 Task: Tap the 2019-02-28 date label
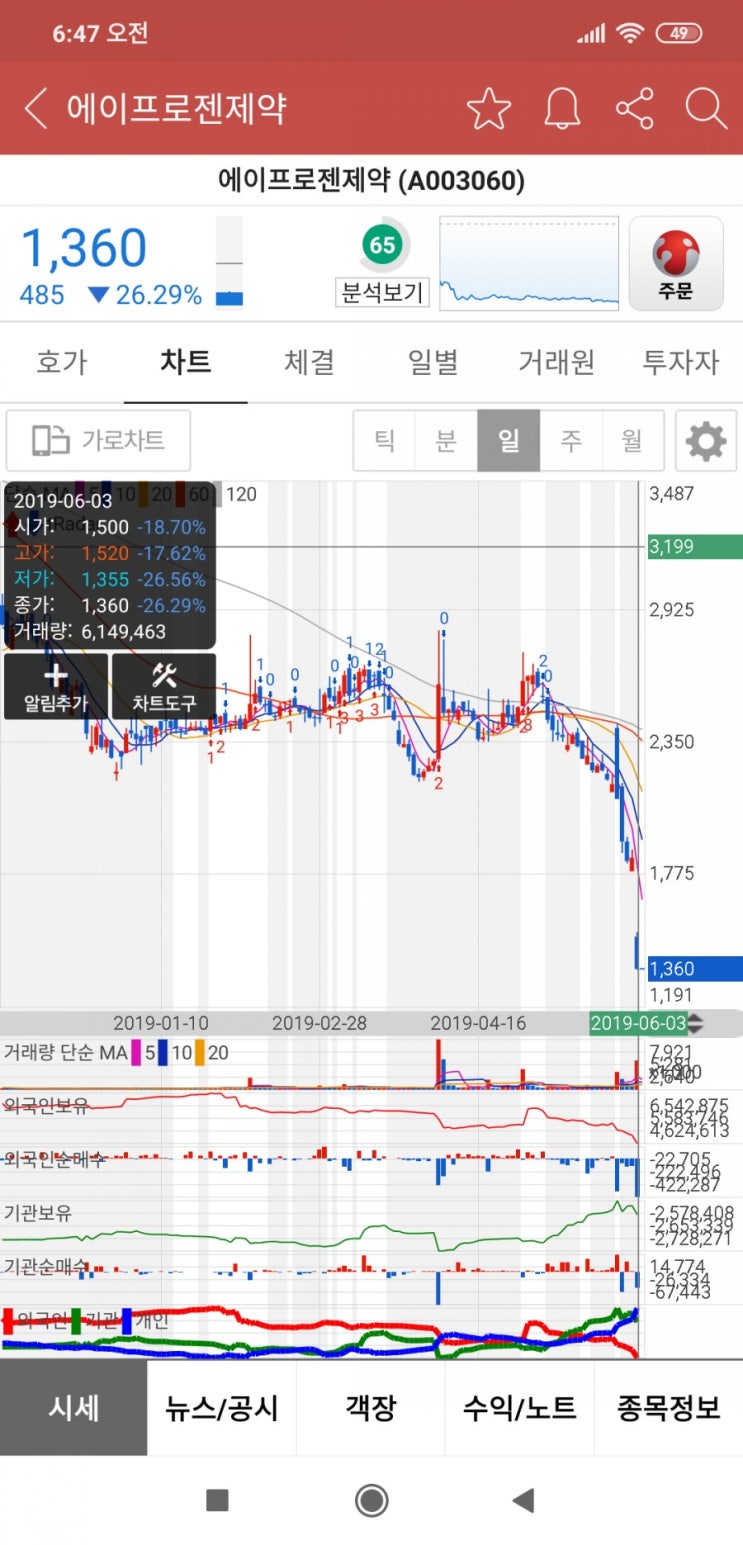click(x=320, y=1023)
